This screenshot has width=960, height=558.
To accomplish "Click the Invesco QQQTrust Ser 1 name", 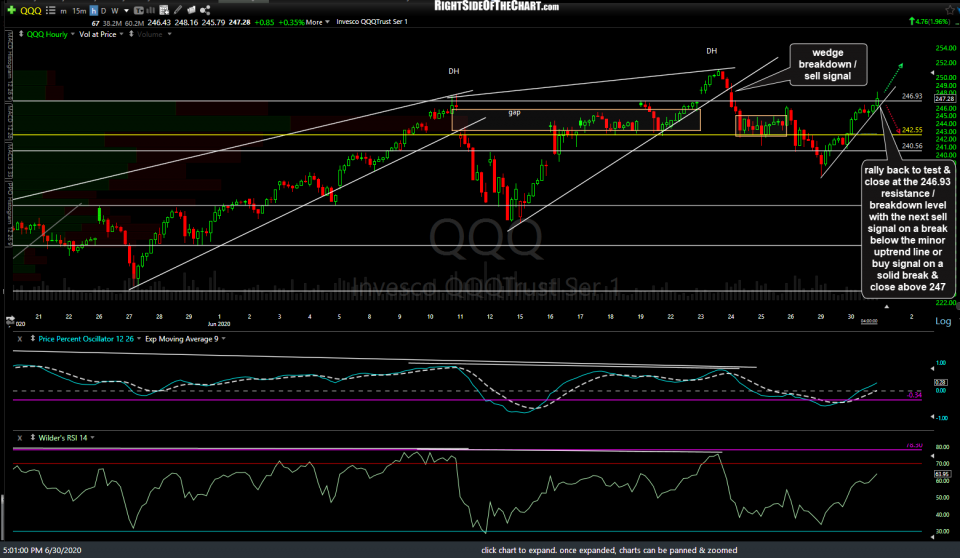I will pos(372,21).
